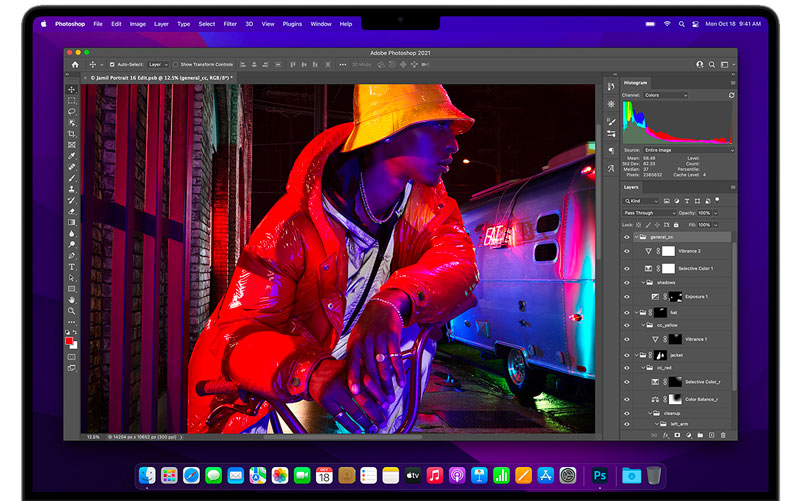Open the Kind layer filter dropdown

(641, 201)
